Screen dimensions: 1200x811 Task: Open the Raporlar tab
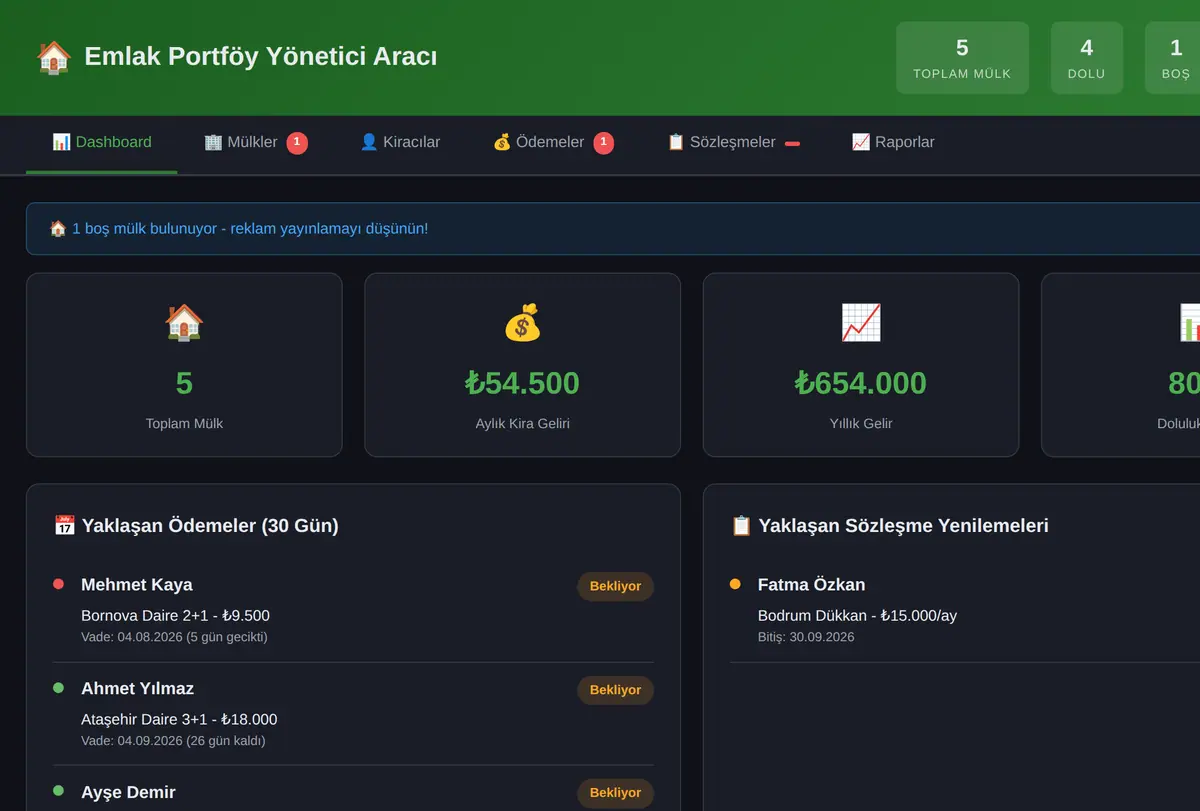893,143
